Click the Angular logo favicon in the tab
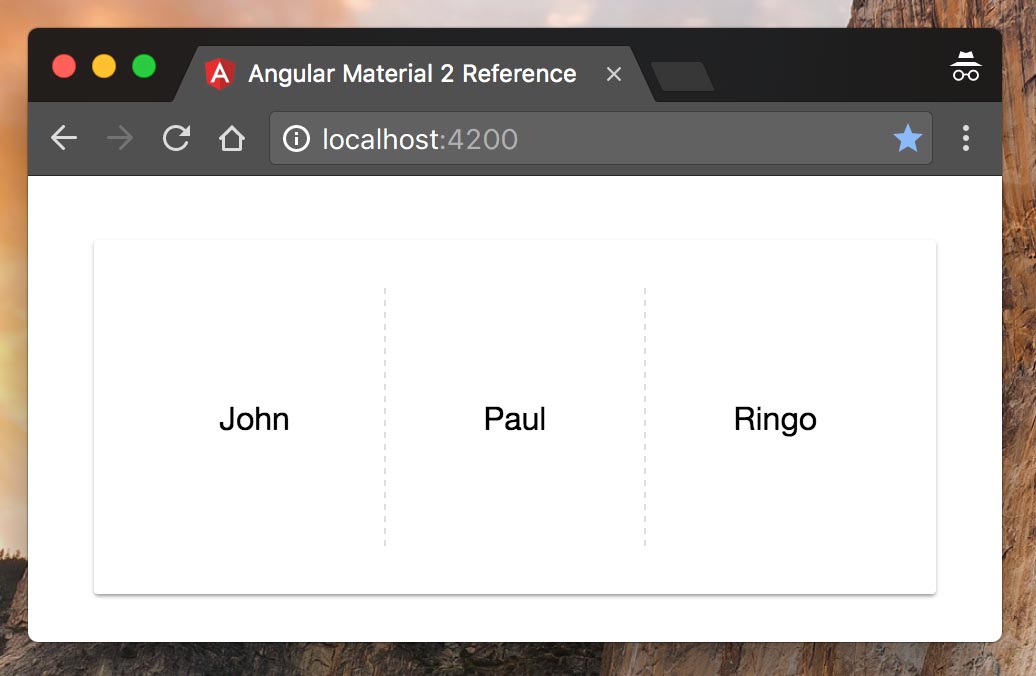 [x=219, y=74]
